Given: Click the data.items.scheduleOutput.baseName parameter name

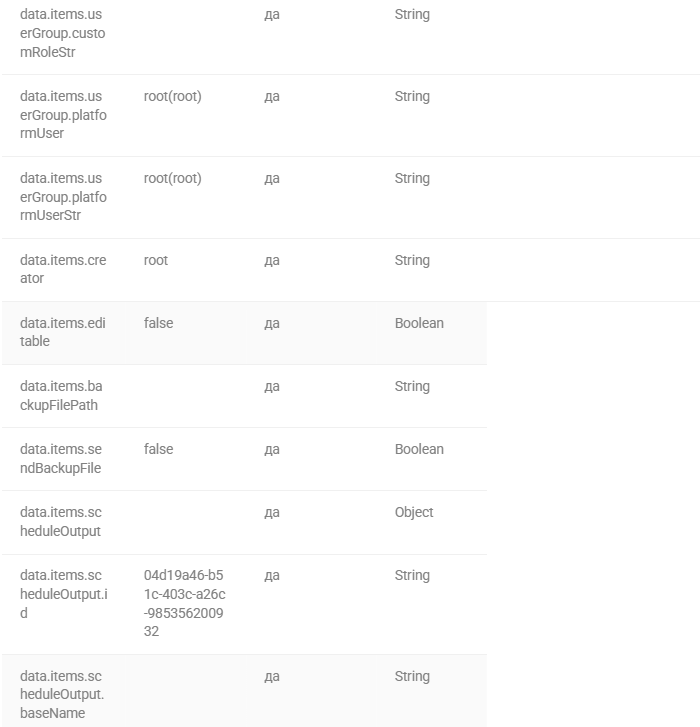Looking at the screenshot, I should [x=62, y=695].
